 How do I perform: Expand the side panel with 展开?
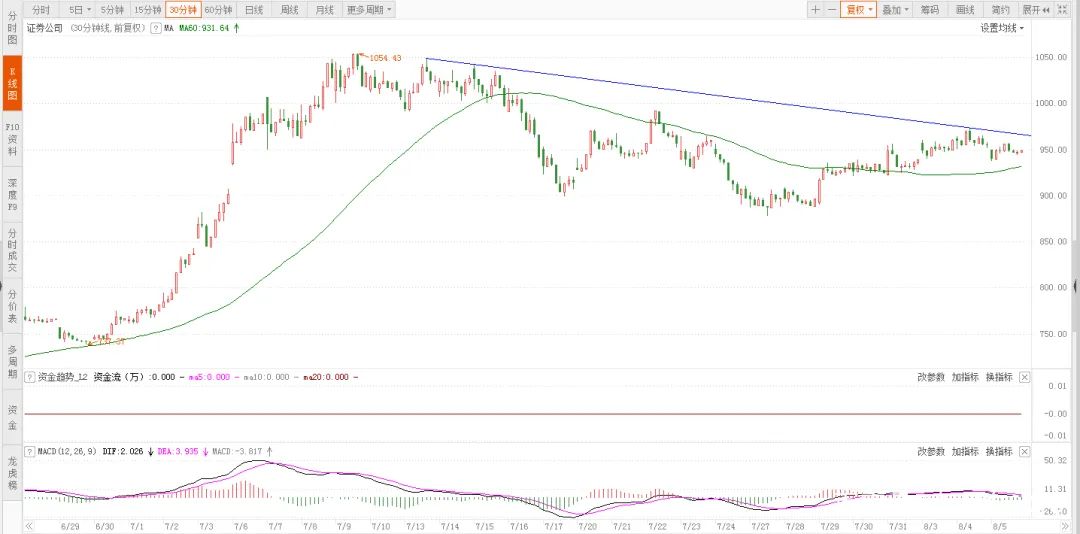pyautogui.click(x=1036, y=10)
